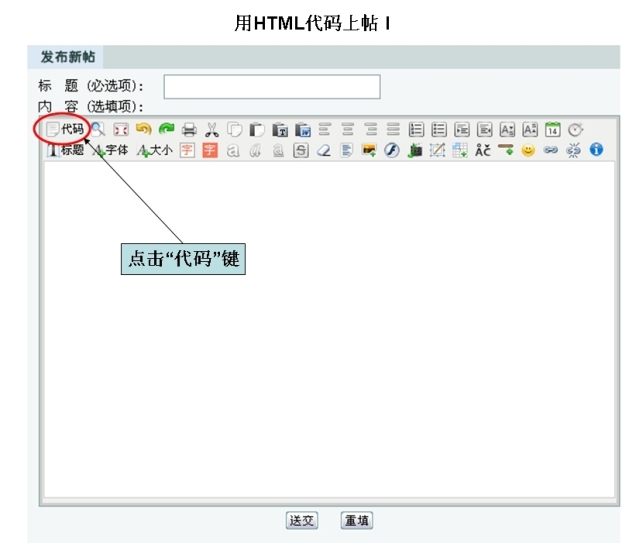The height and width of the screenshot is (543, 640).
Task: Open the 标题 heading dropdown
Action: pos(65,150)
